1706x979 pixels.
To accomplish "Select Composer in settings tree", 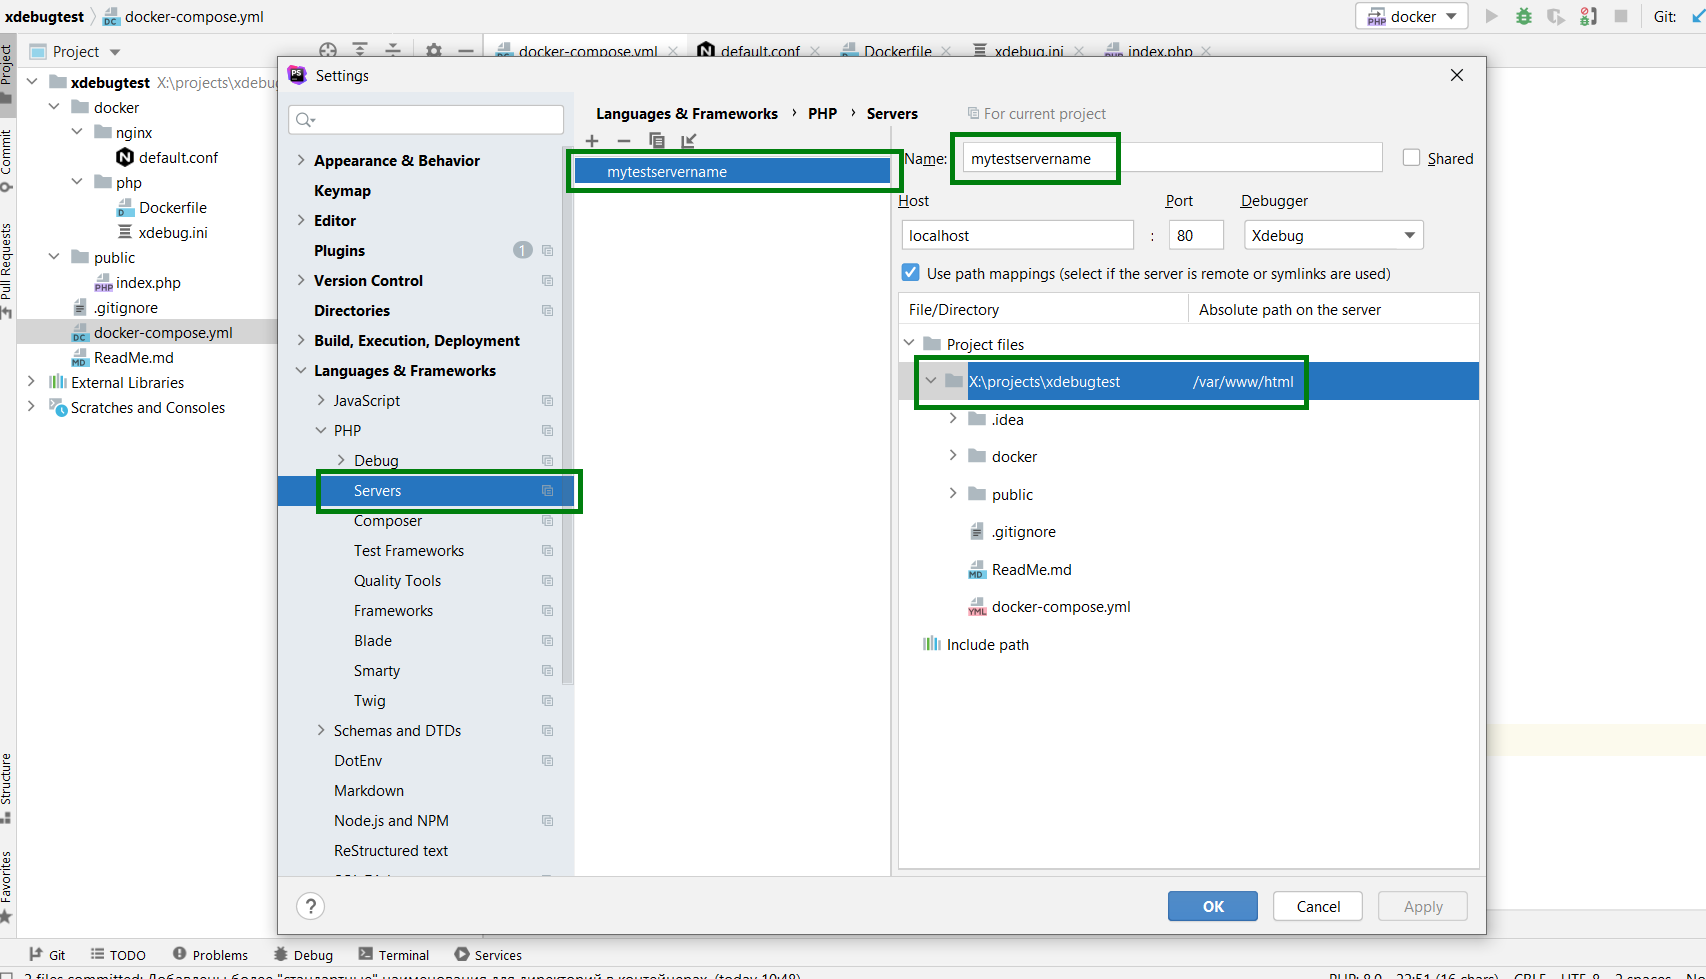I will pyautogui.click(x=388, y=521).
